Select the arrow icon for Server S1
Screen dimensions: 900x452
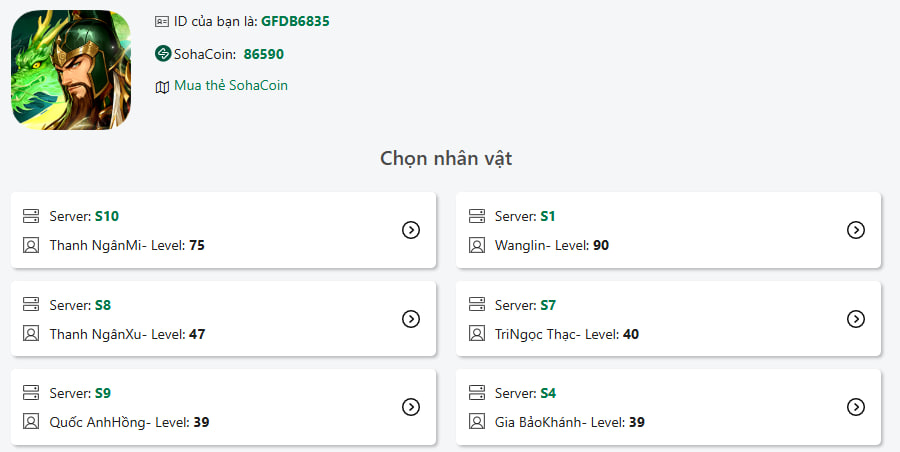855,230
